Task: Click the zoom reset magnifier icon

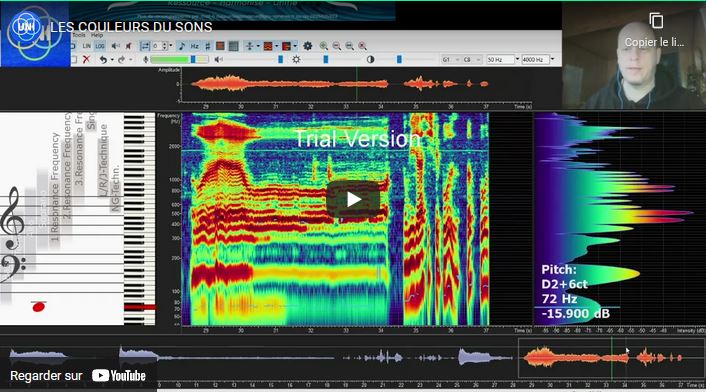Action: [362, 46]
